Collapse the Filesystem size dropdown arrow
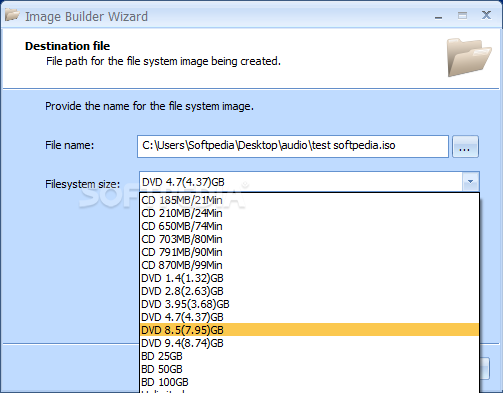The width and height of the screenshot is (503, 393). tap(471, 182)
